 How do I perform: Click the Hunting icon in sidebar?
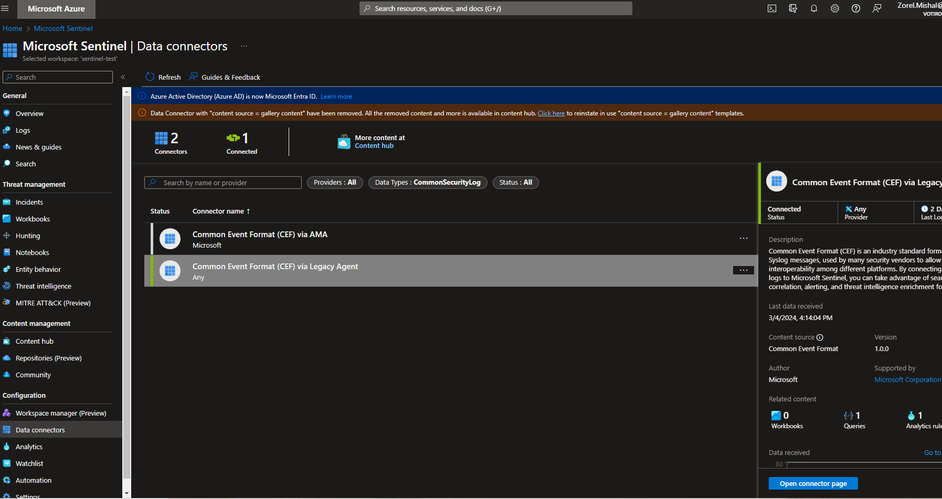point(7,236)
